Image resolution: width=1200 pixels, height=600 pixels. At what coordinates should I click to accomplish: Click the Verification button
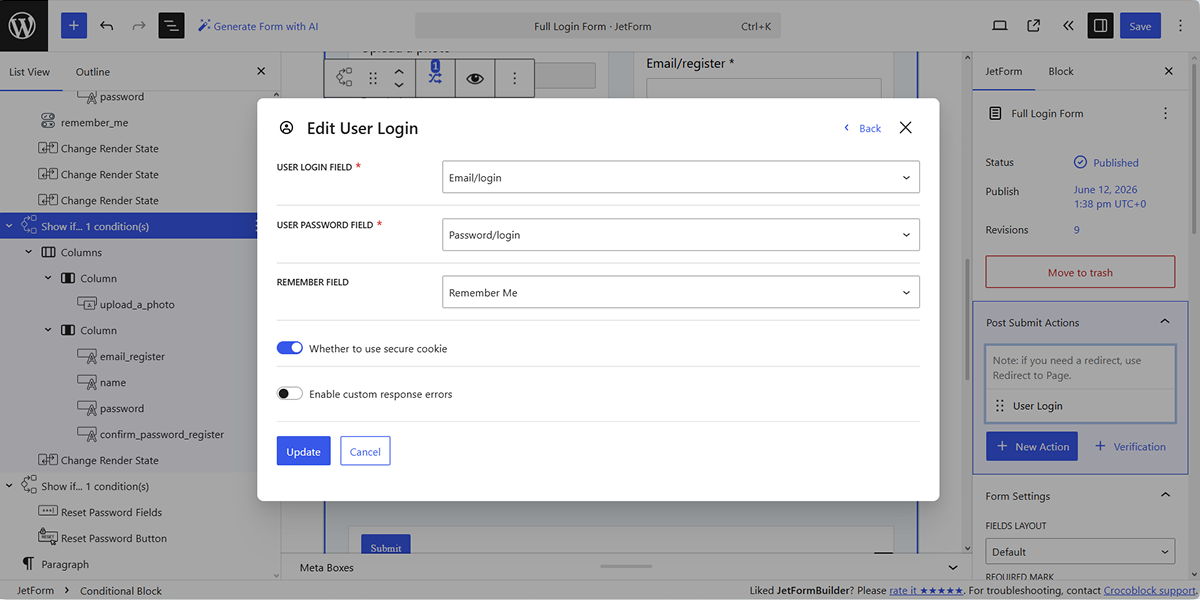(x=1131, y=446)
